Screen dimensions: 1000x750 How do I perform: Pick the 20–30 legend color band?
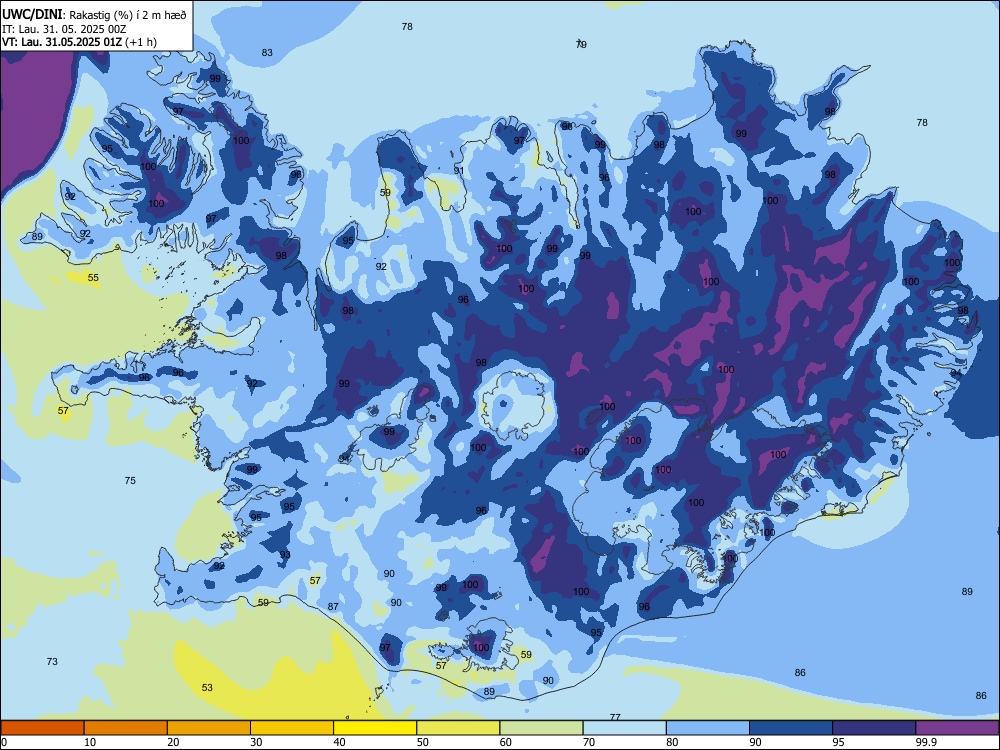209,728
